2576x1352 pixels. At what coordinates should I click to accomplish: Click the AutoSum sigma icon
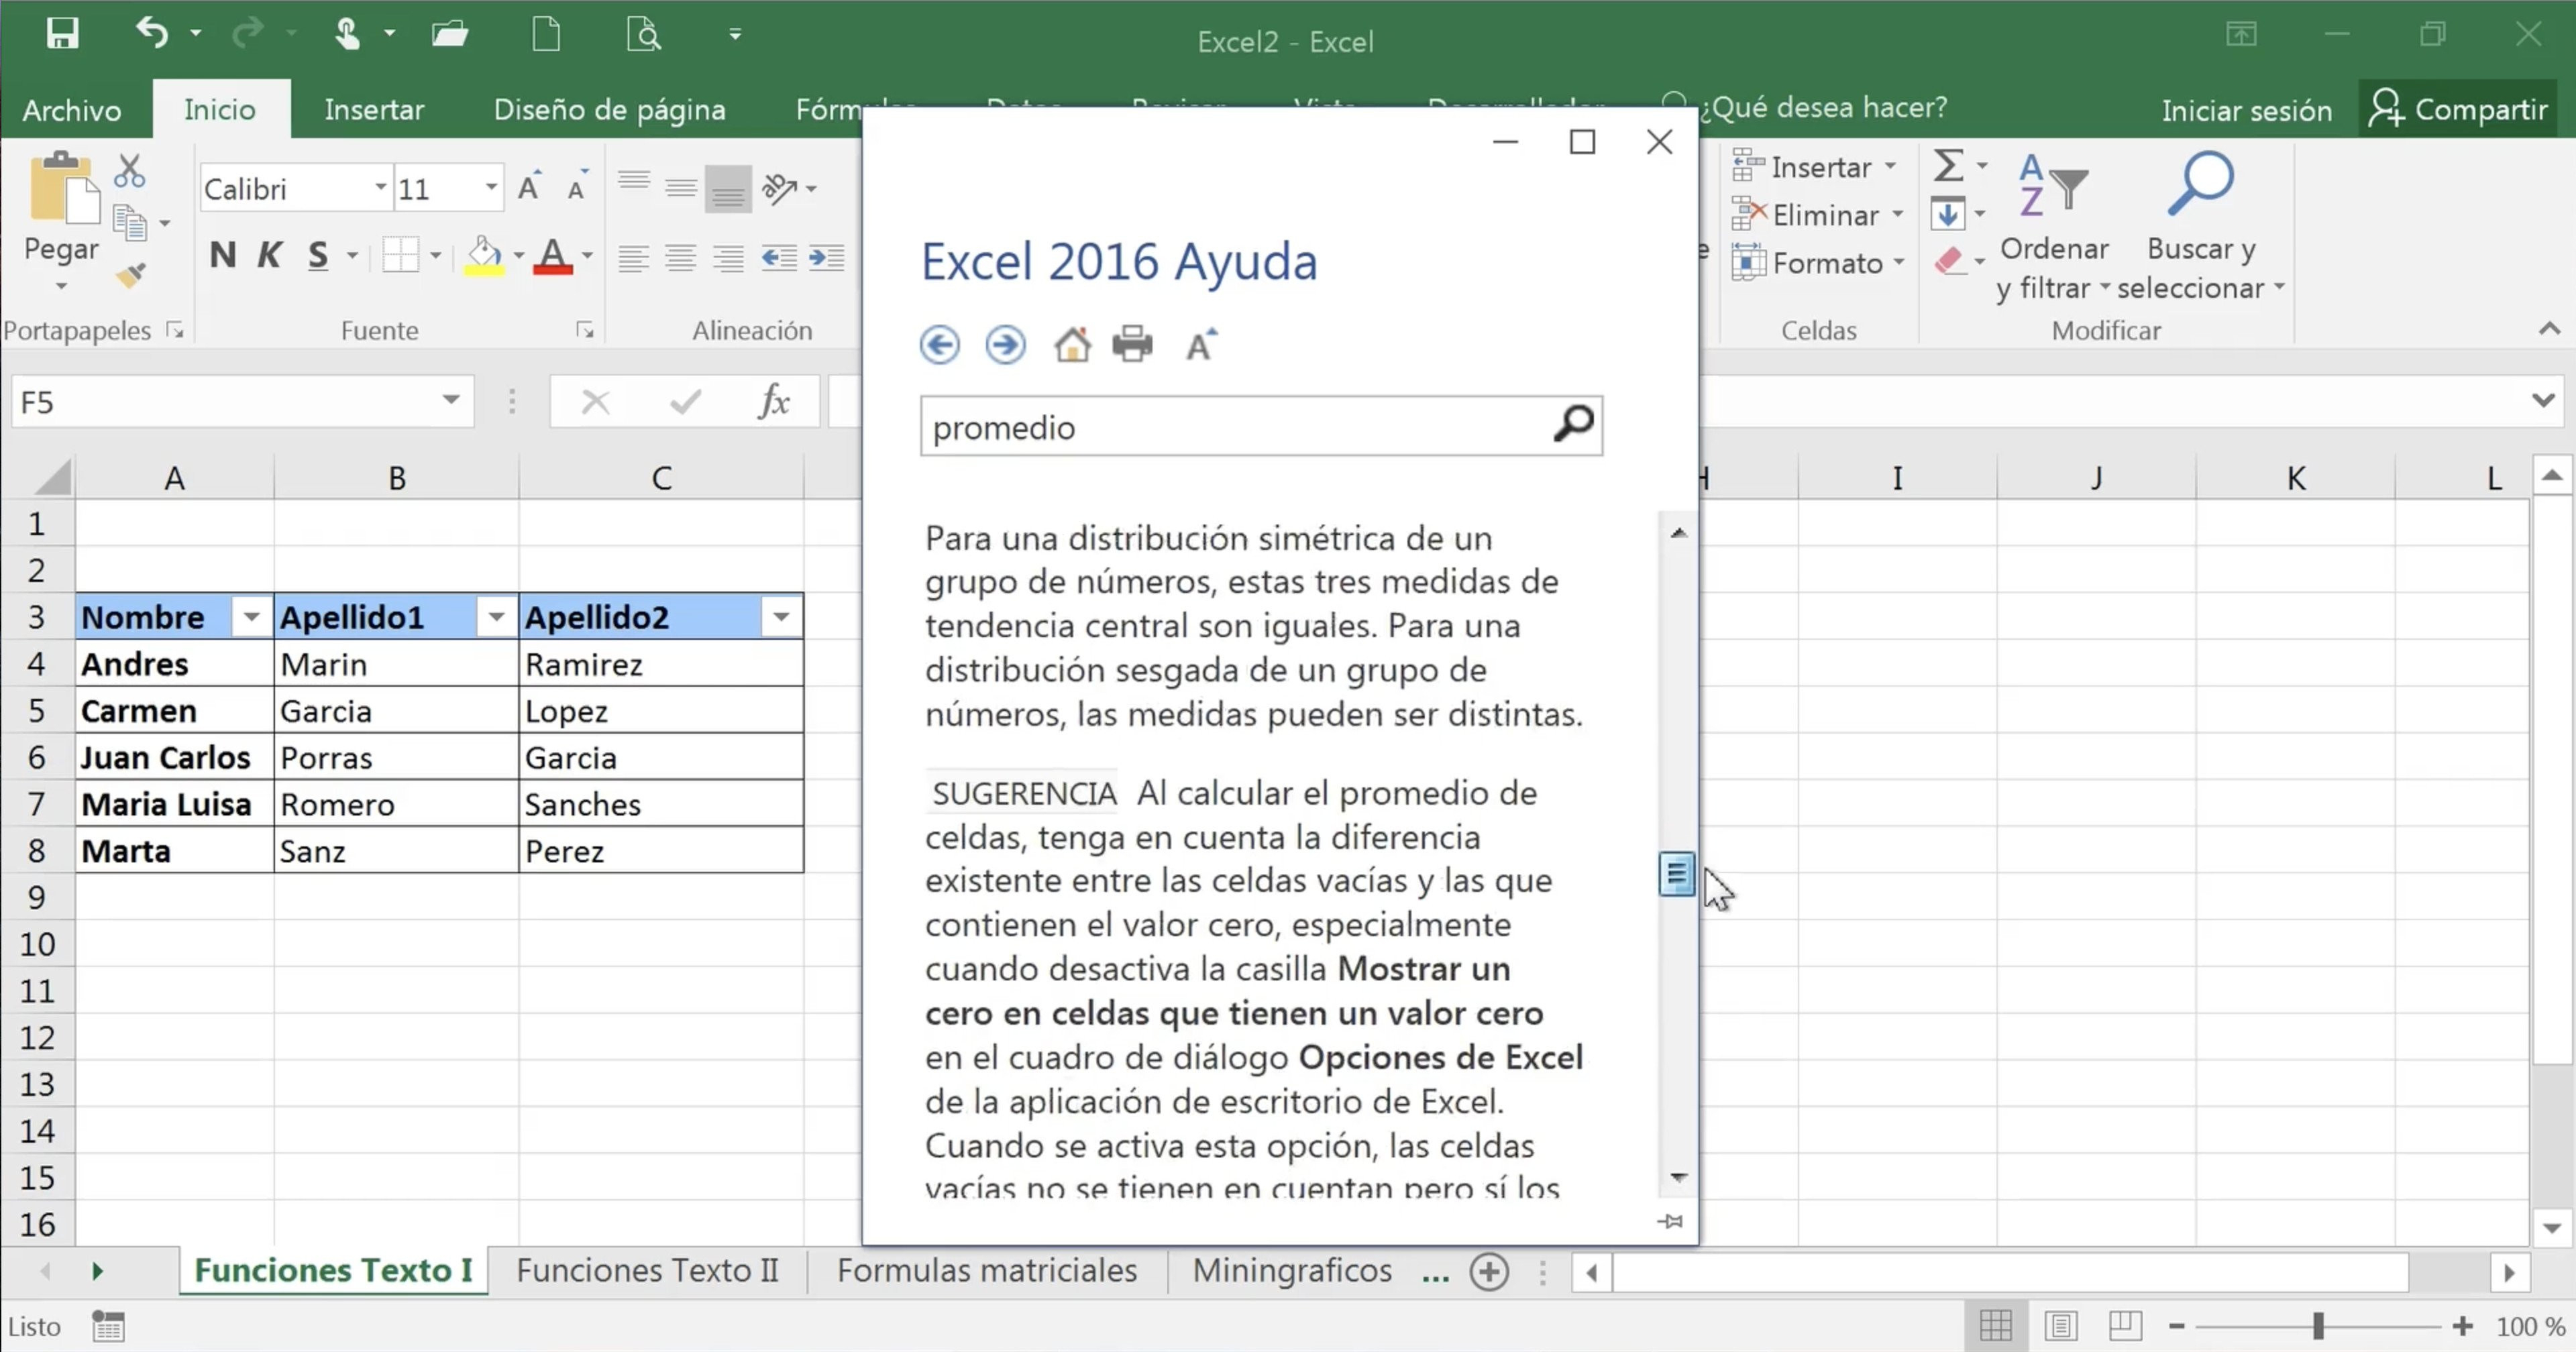pyautogui.click(x=1947, y=166)
